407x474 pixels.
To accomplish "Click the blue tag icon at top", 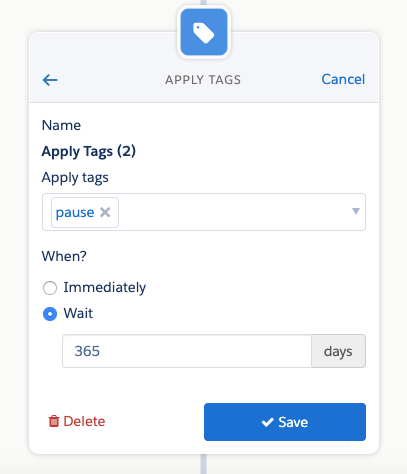I will [x=204, y=32].
